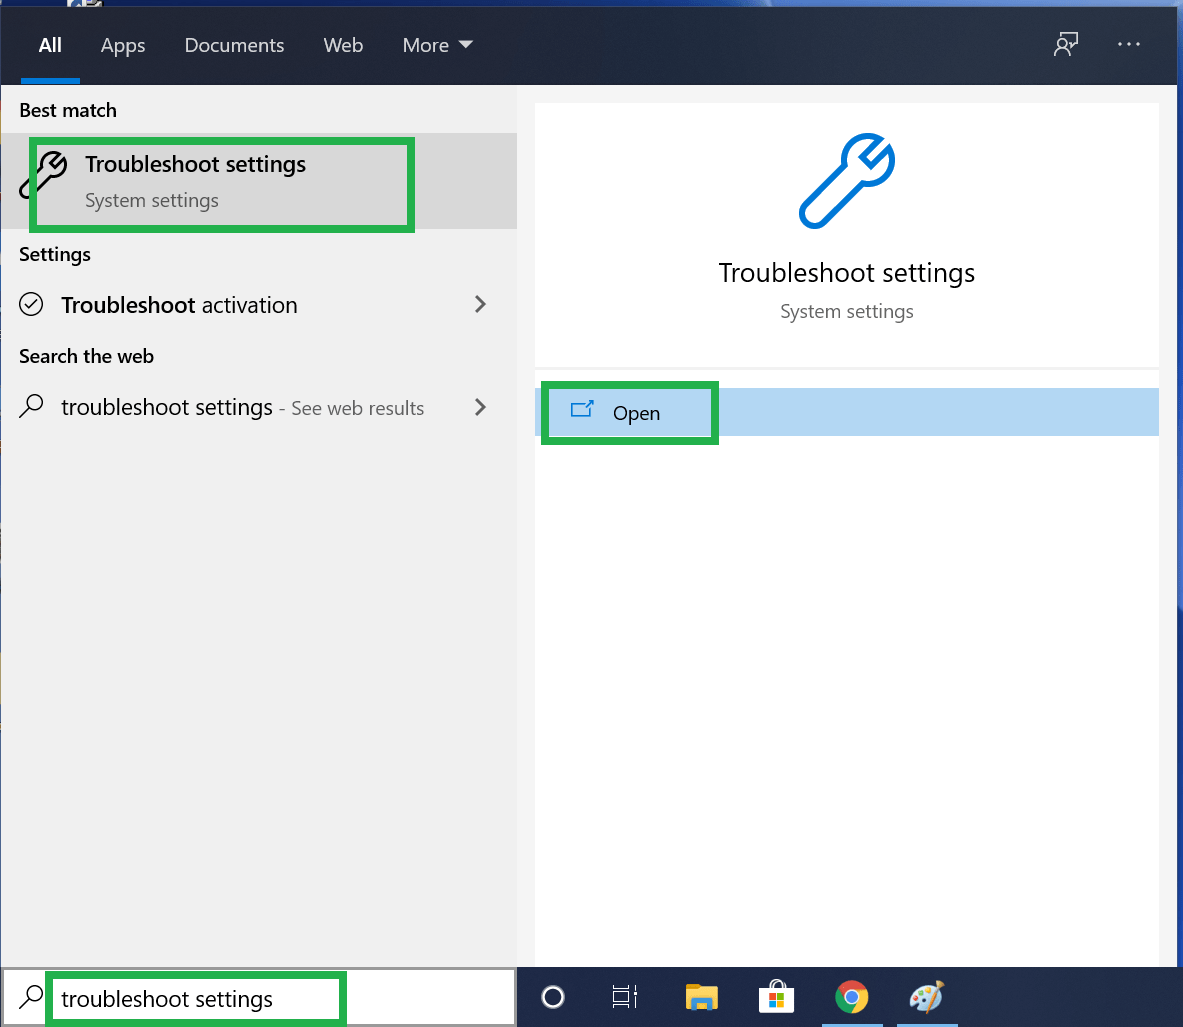Screen dimensions: 1183x1027
Task: Open Microsoft Store from the taskbar
Action: [776, 997]
